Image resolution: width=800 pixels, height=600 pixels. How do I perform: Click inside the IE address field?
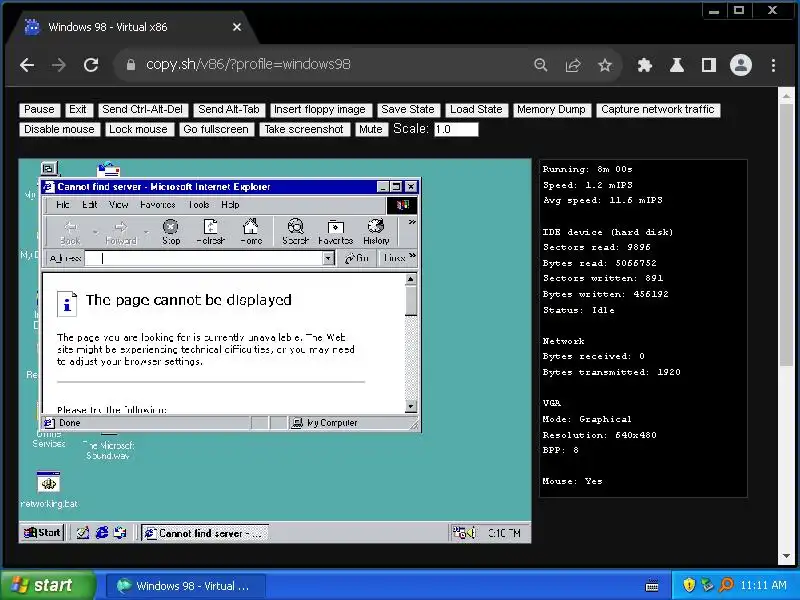click(204, 259)
